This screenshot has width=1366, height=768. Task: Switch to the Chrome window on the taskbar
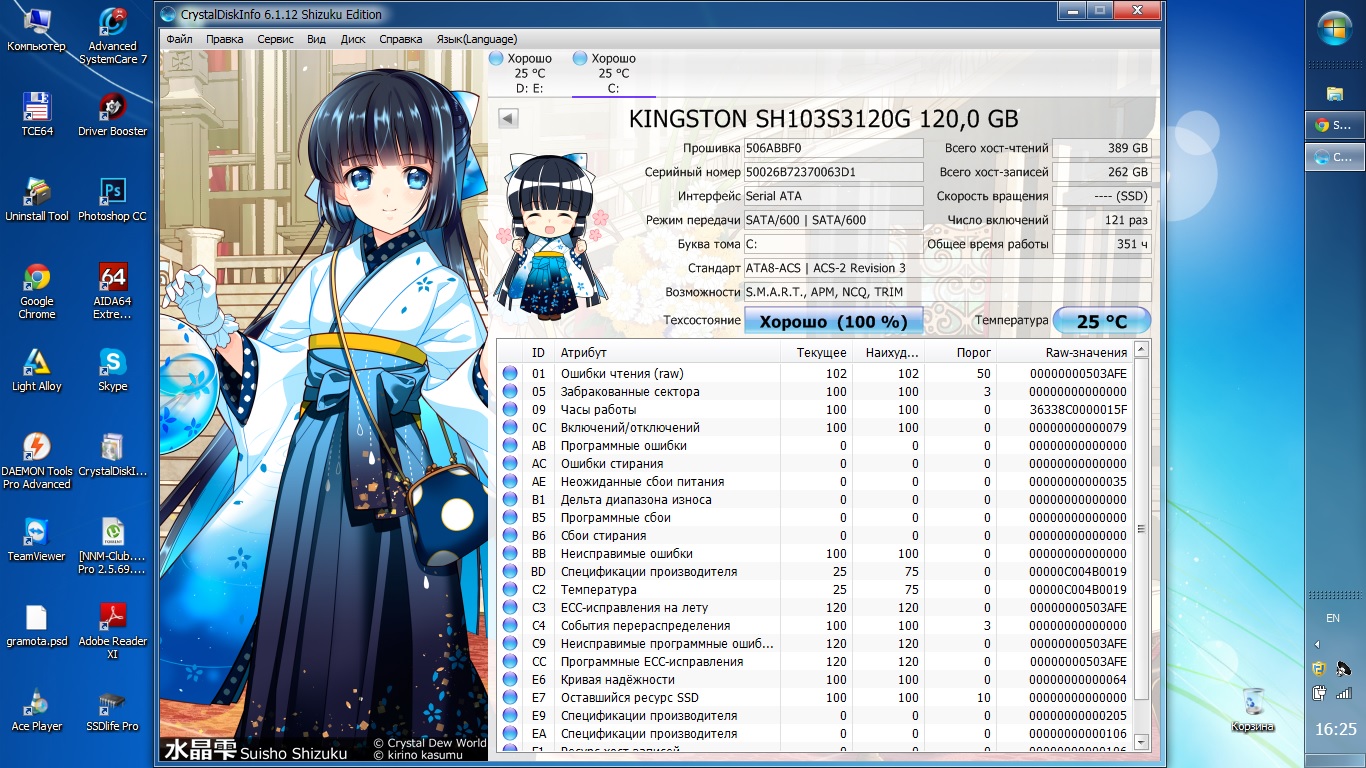tap(1335, 125)
